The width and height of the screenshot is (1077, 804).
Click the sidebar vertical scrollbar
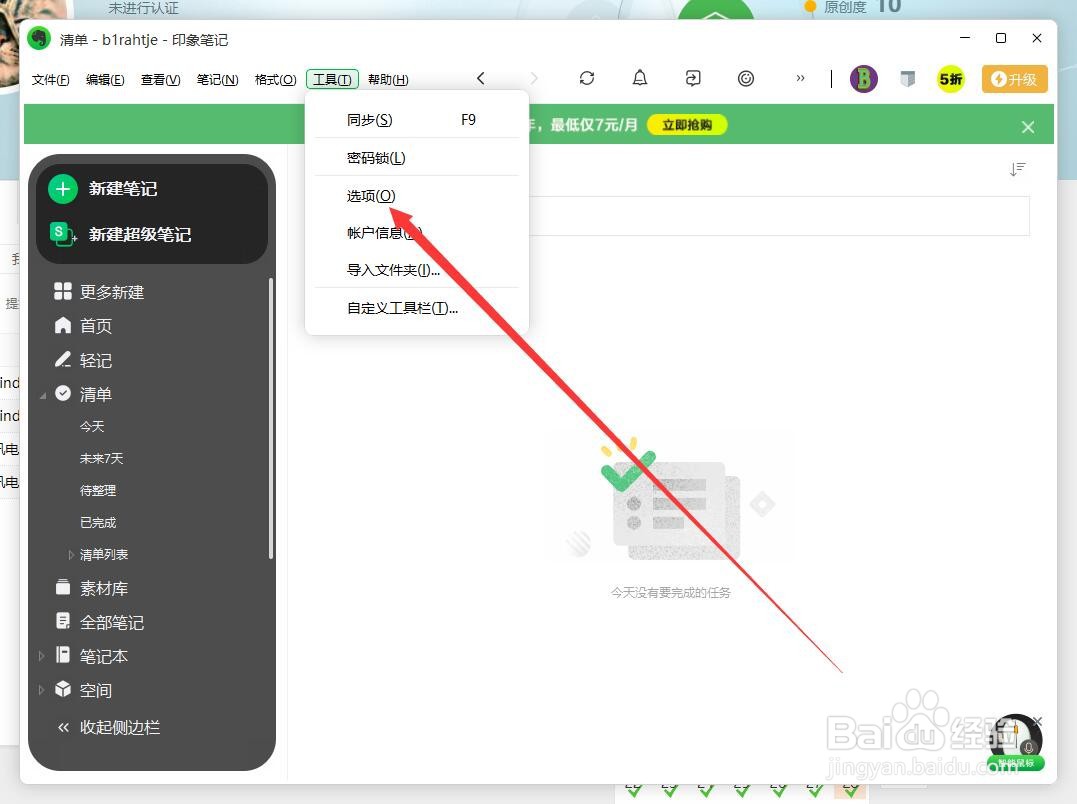click(x=271, y=419)
